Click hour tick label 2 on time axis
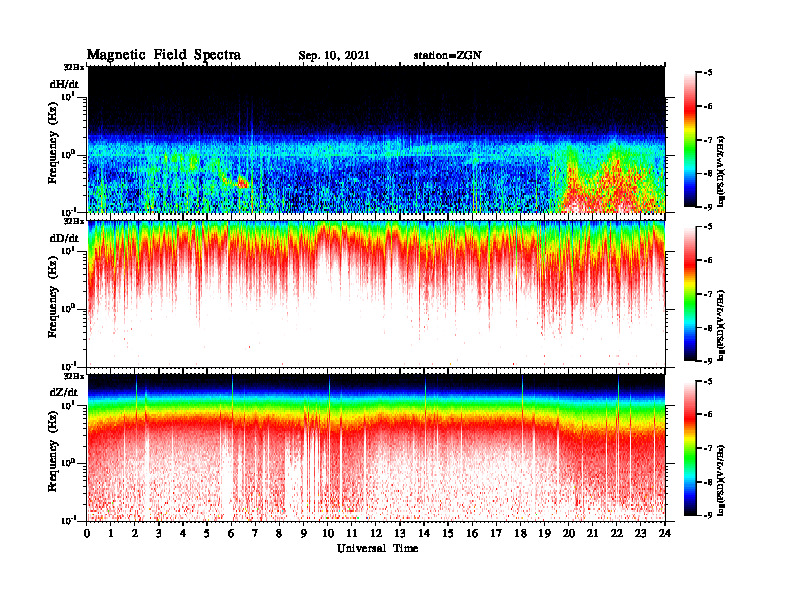792x612 pixels. coord(135,534)
